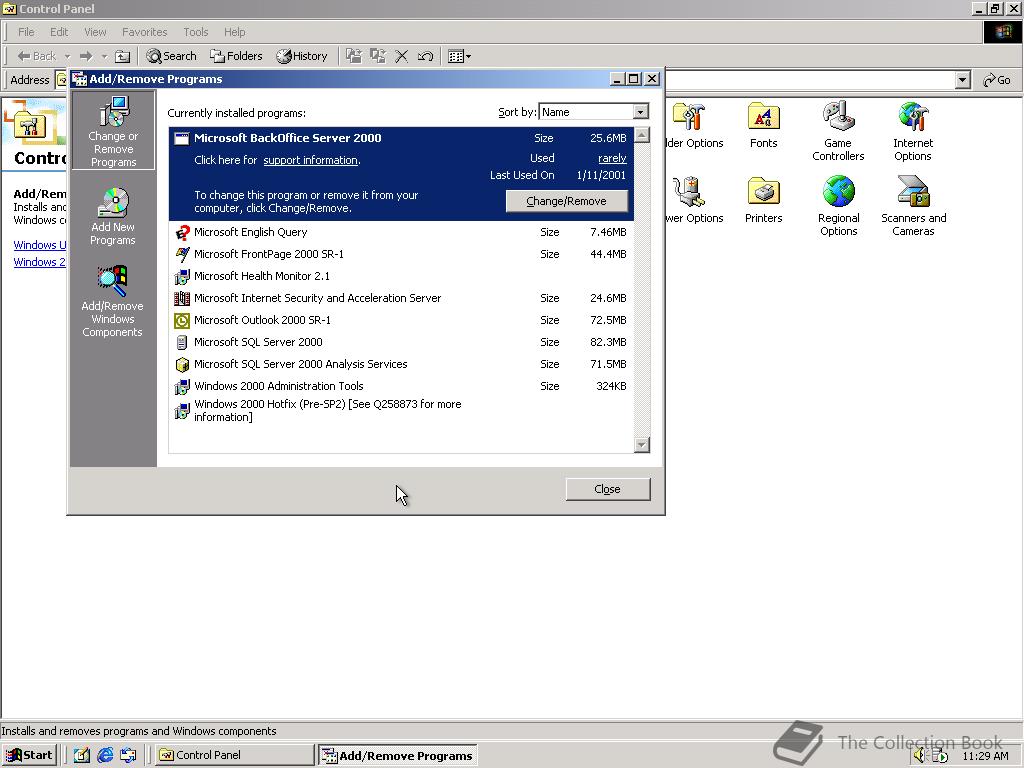The height and width of the screenshot is (768, 1024).
Task: Open the Edit menu
Action: point(59,32)
